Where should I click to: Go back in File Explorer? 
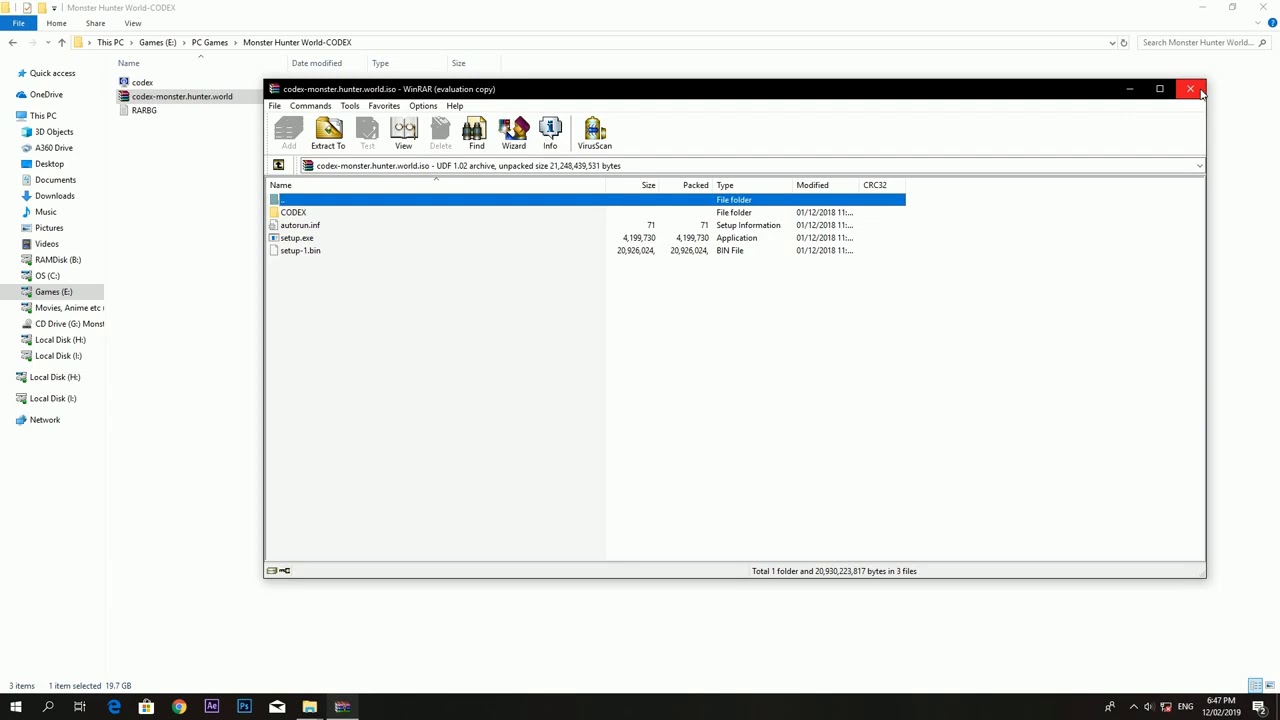click(x=12, y=43)
